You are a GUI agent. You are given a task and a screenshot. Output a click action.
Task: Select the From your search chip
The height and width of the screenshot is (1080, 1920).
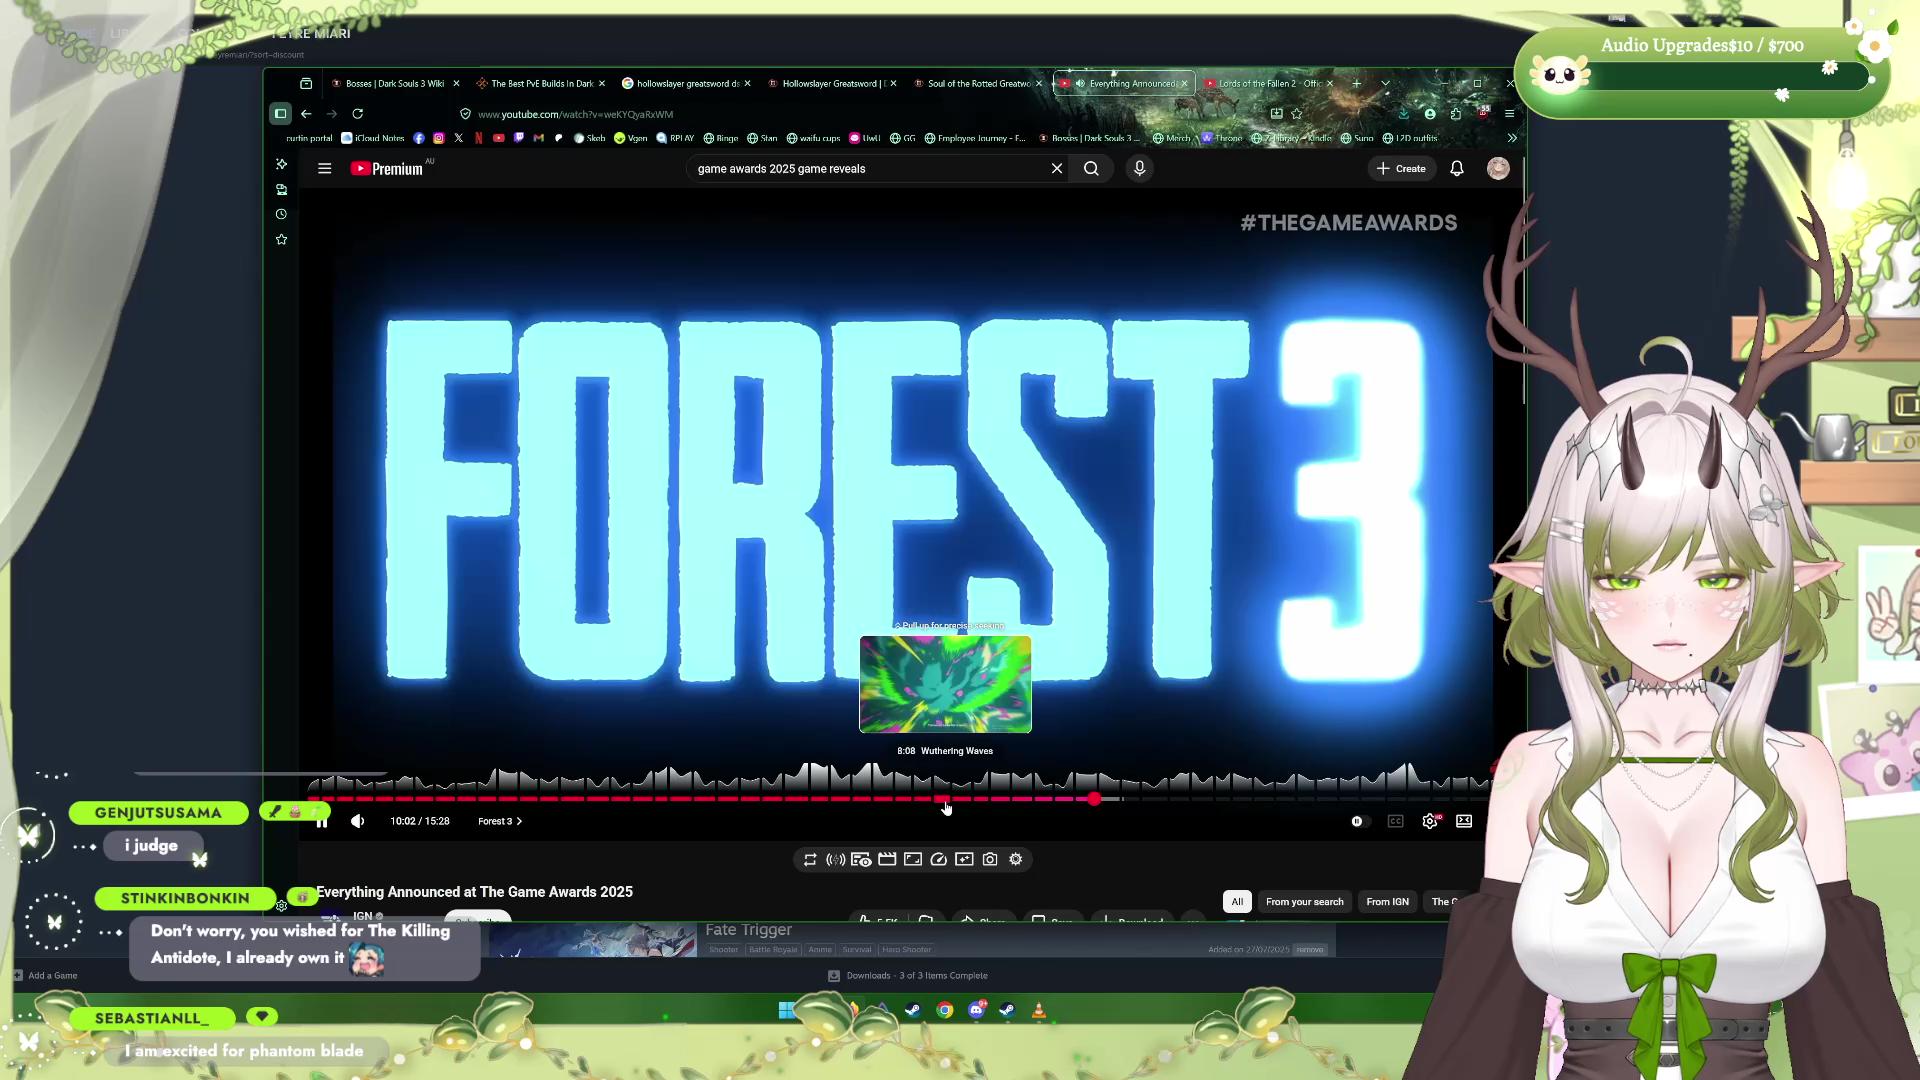point(1305,902)
